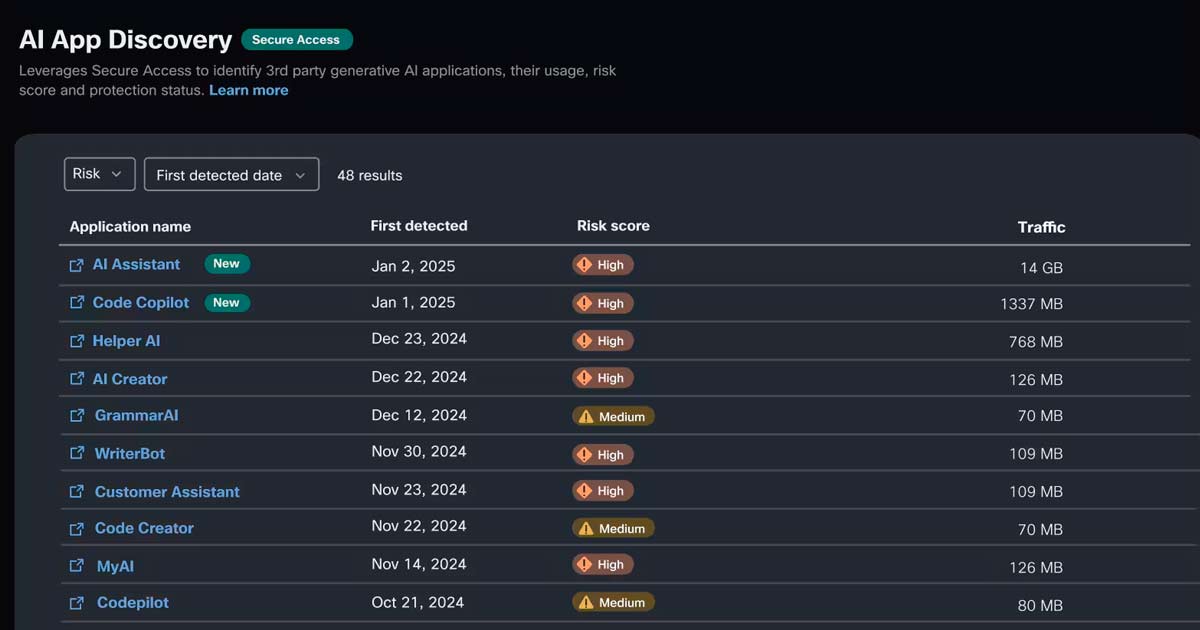Open the external link icon beside WriterBot

pyautogui.click(x=77, y=454)
